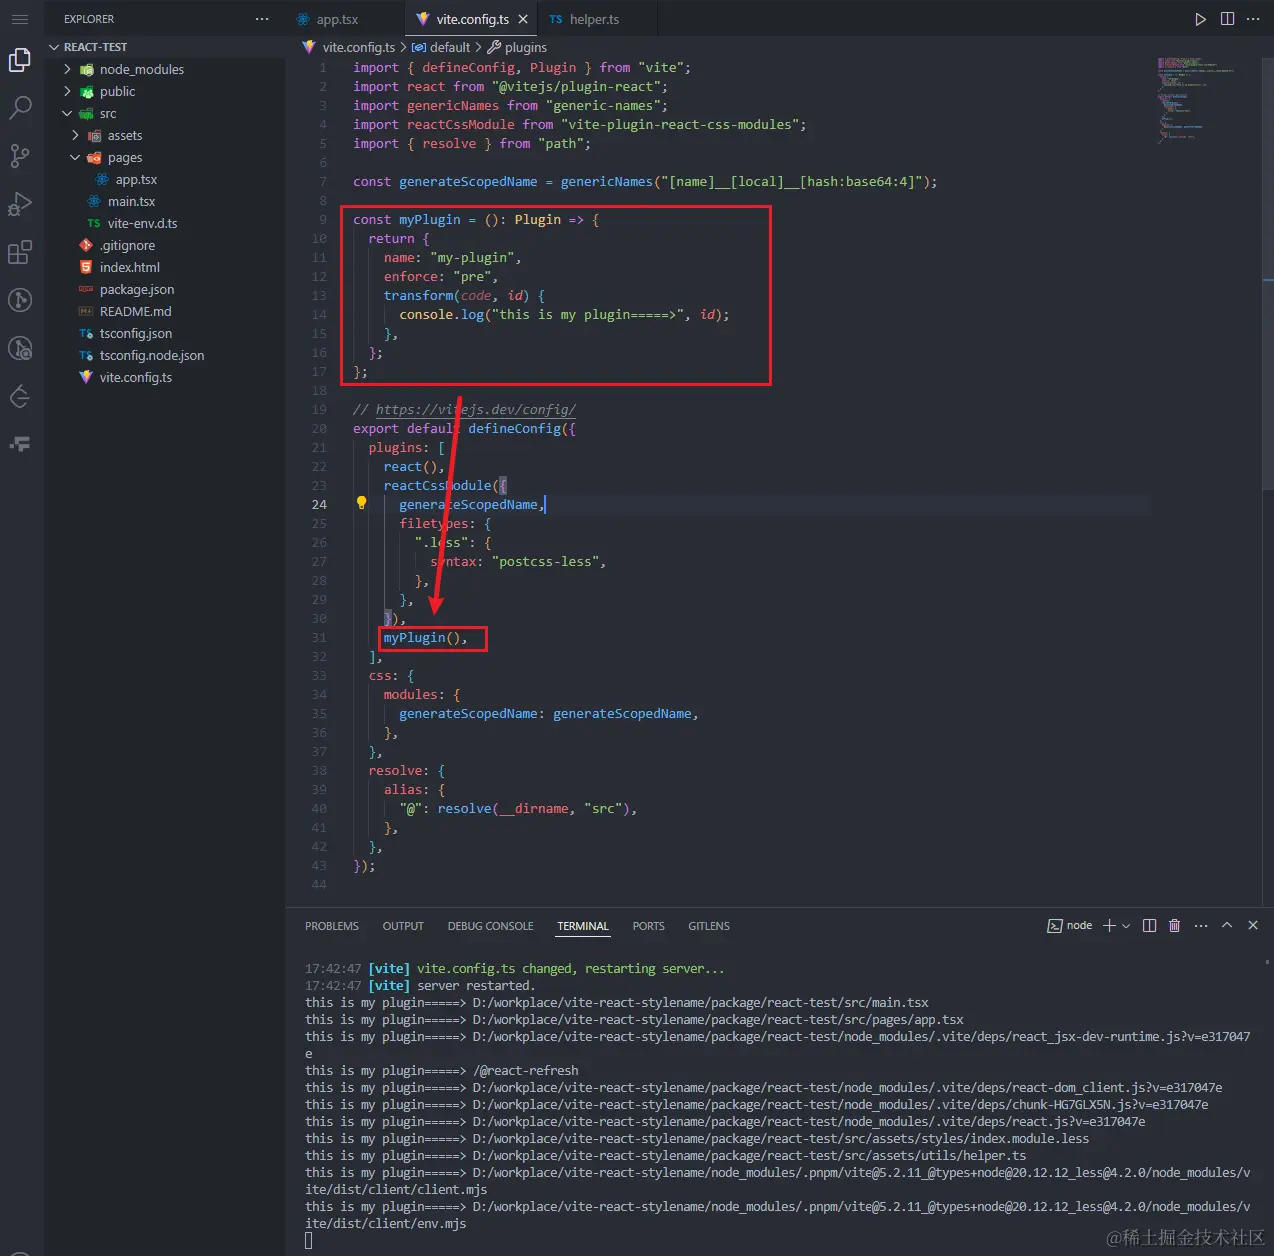Screen dimensions: 1274x1256
Task: Expand the public folder
Action: [67, 91]
